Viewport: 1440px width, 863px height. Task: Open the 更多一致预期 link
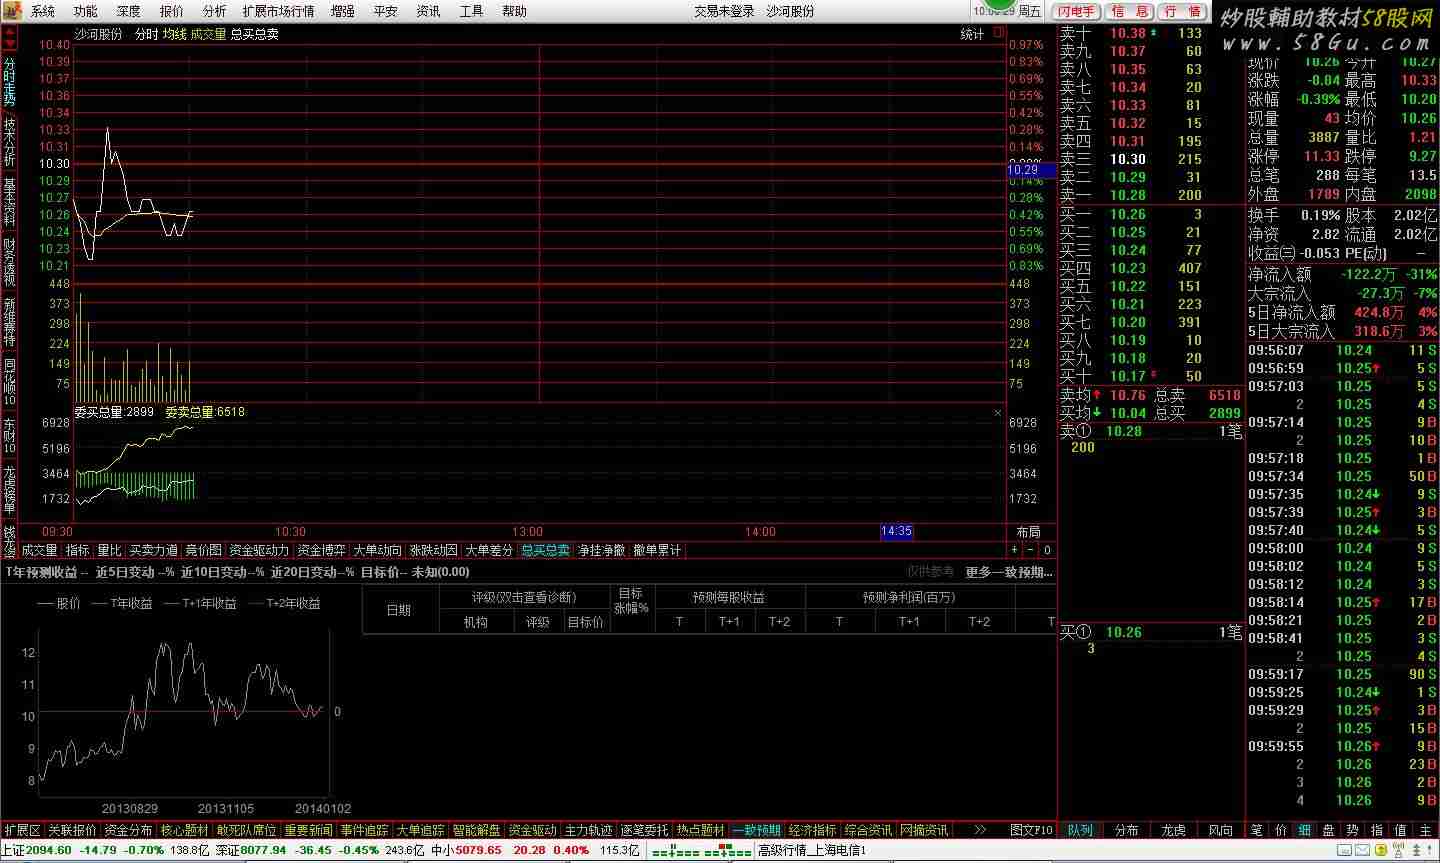pos(1009,572)
